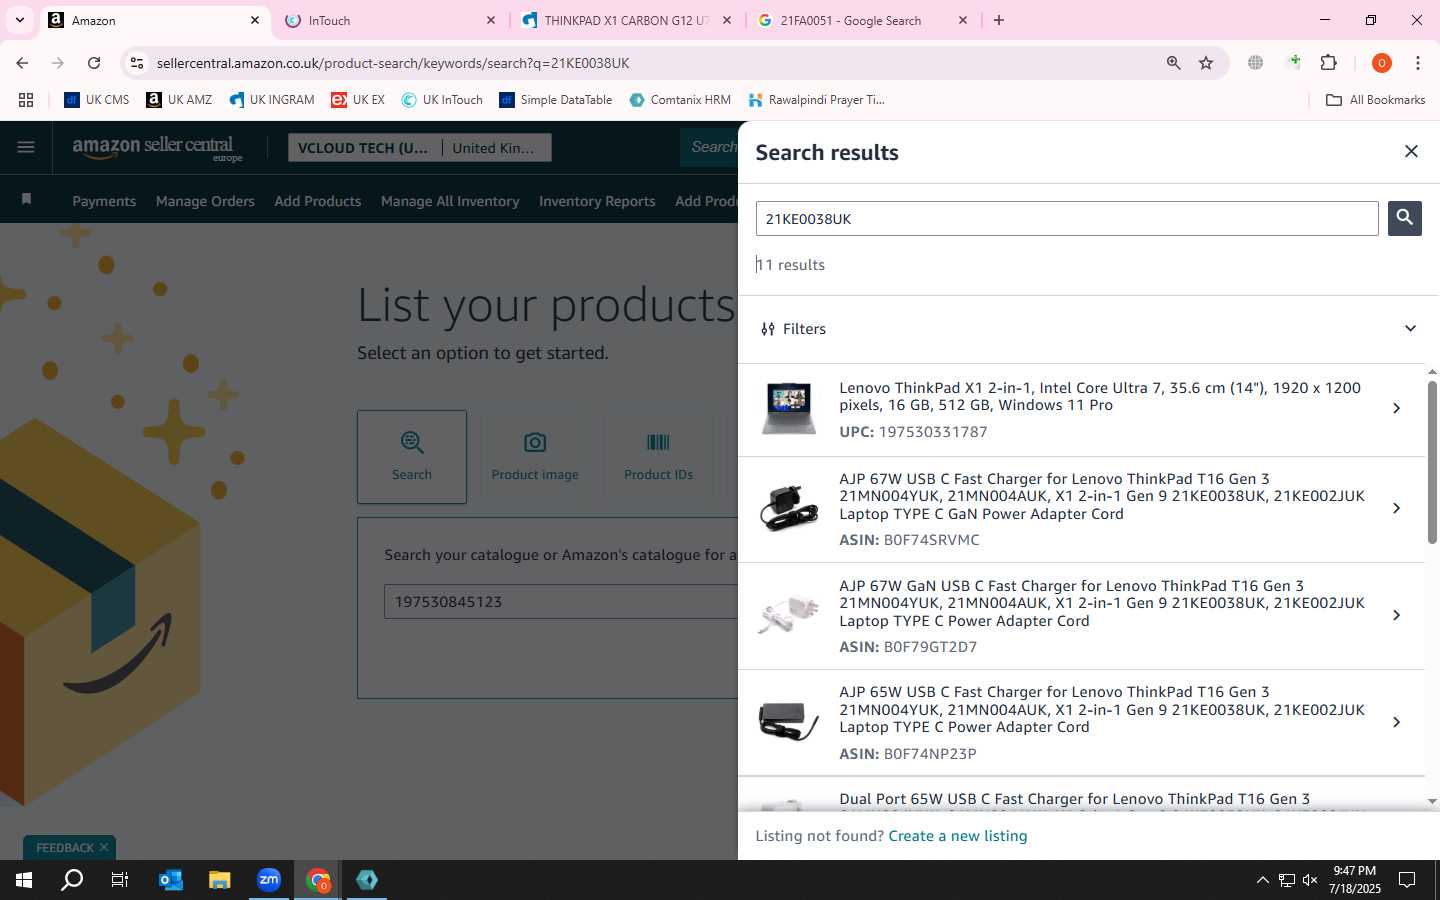Viewport: 1440px width, 900px height.
Task: Open Zoom from the taskbar
Action: click(x=269, y=880)
